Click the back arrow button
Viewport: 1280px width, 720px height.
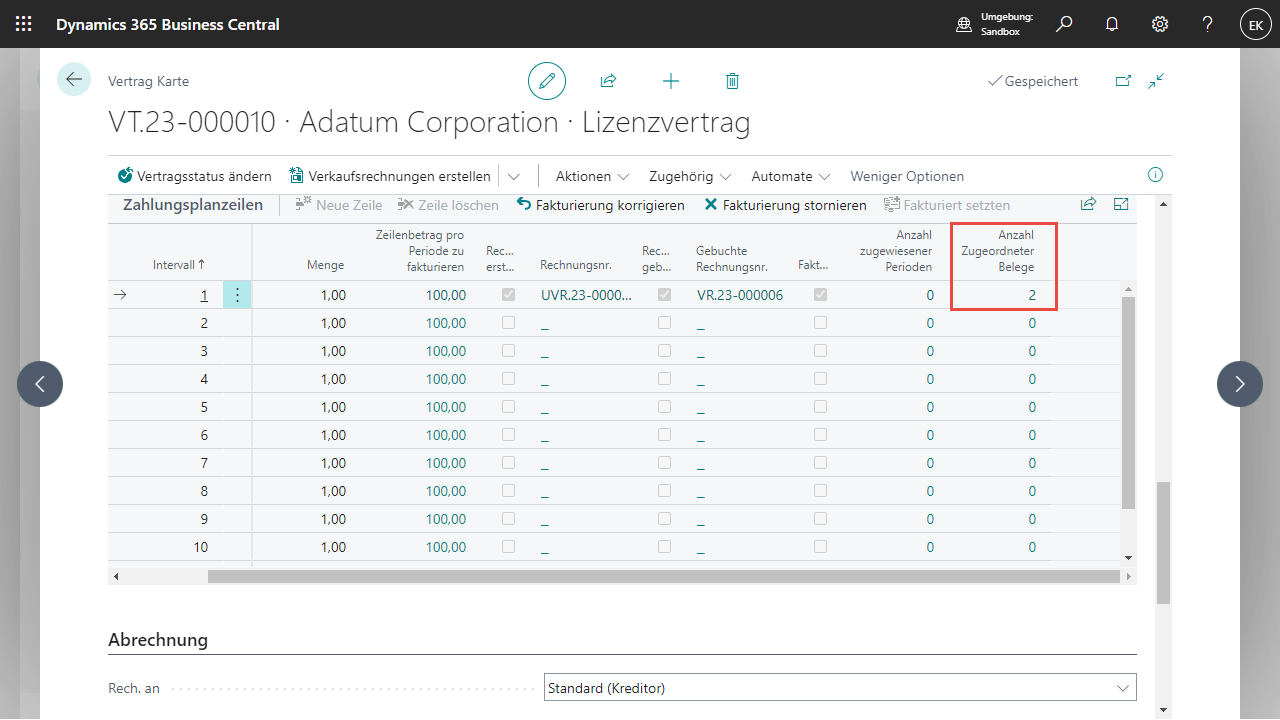point(74,79)
